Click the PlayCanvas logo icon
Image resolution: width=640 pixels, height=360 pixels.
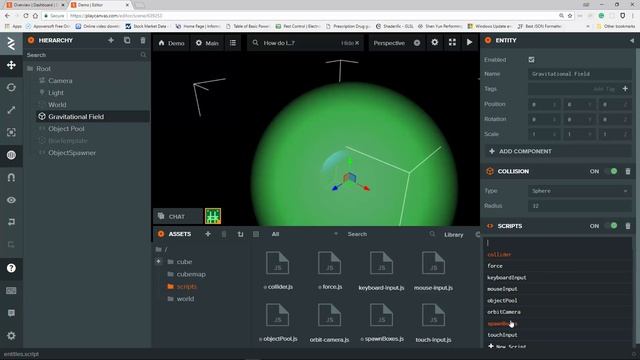(11, 43)
